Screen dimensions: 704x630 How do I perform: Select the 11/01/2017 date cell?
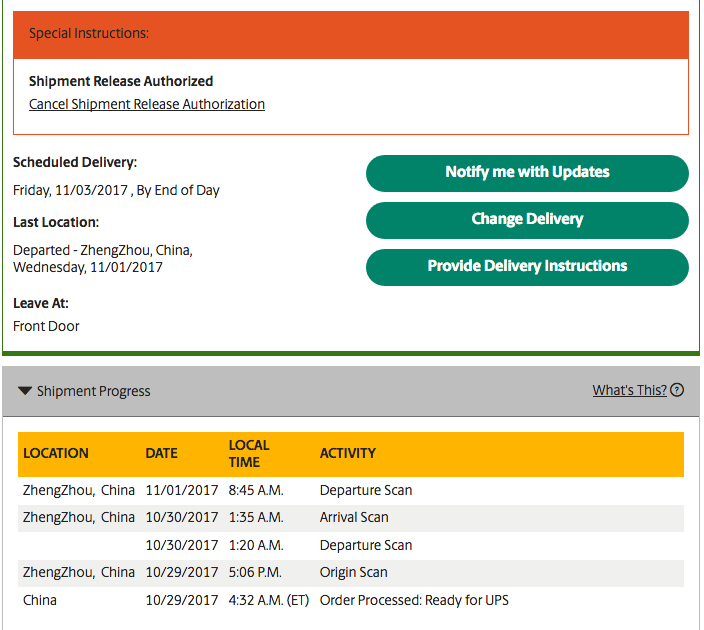pyautogui.click(x=182, y=490)
